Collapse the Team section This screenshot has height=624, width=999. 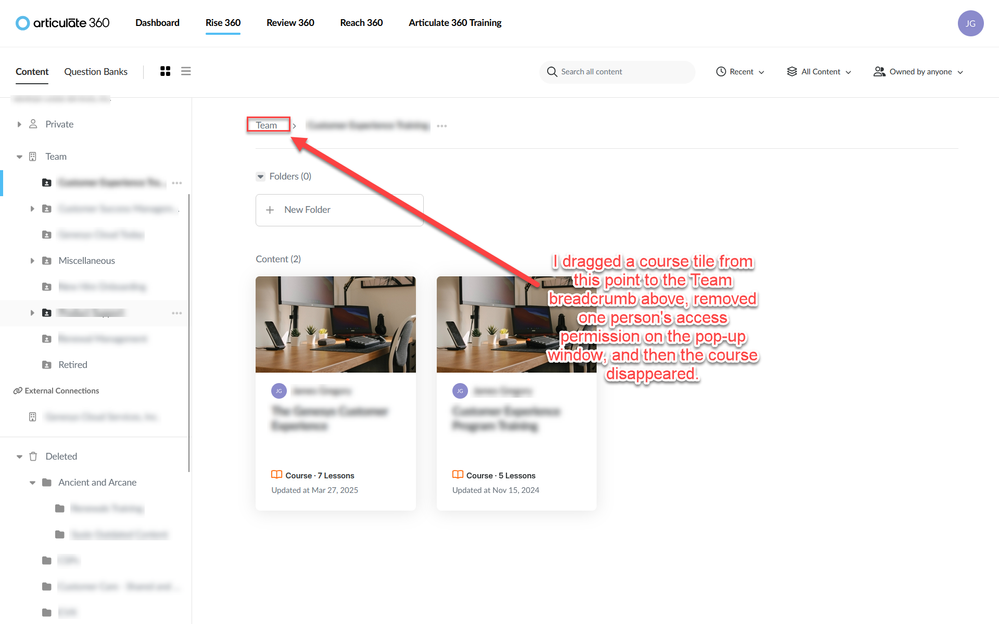click(19, 157)
